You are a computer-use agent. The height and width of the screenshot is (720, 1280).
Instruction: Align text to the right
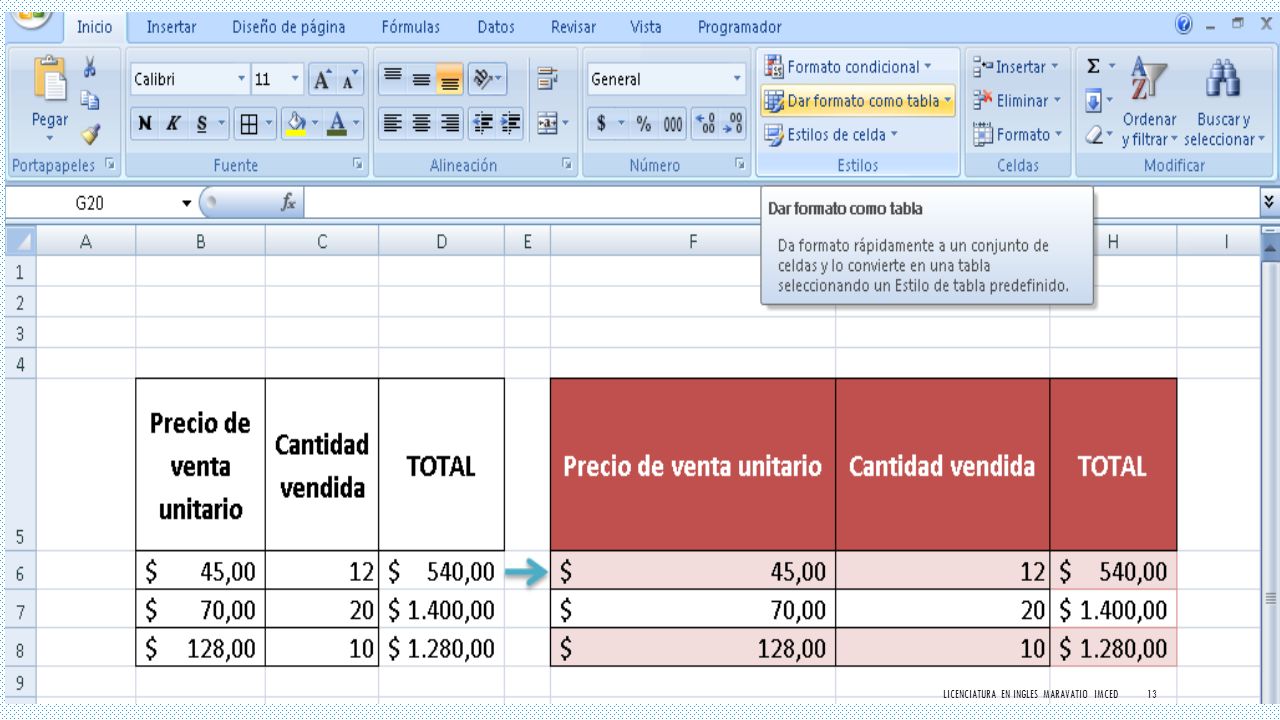pyautogui.click(x=450, y=124)
